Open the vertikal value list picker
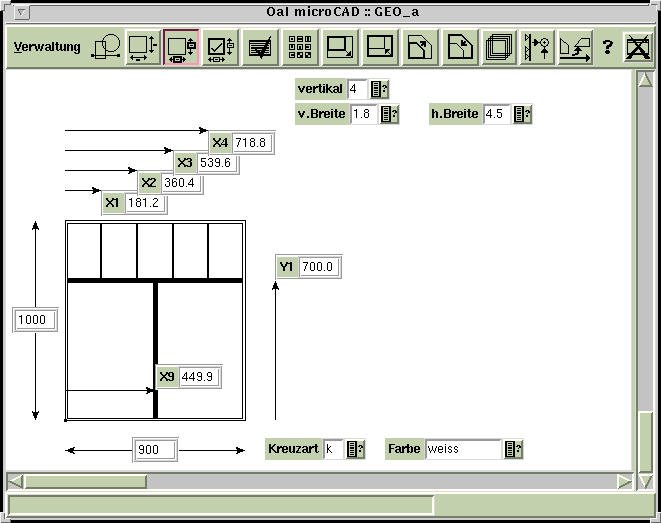The image size is (661, 523). [379, 89]
